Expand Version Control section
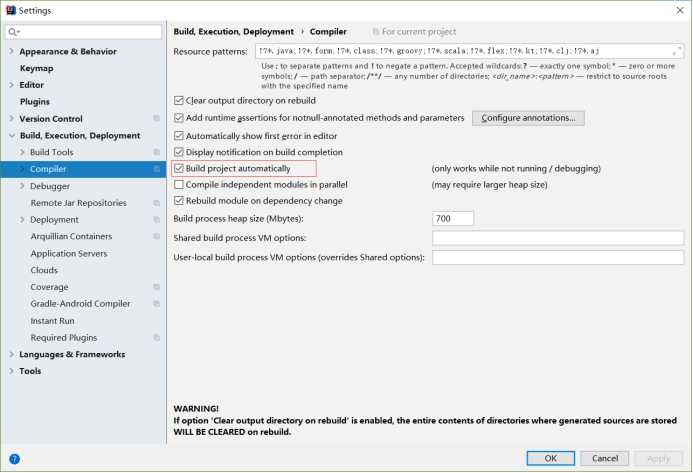 coord(11,118)
